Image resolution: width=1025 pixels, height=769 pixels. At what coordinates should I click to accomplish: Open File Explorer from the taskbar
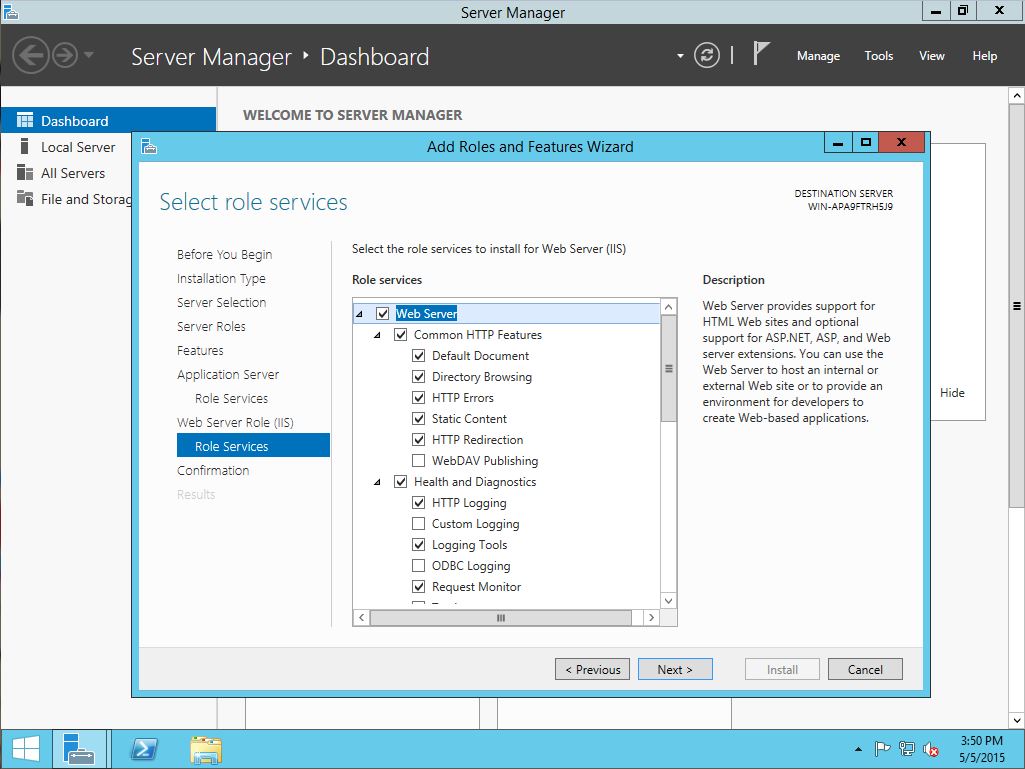pos(206,749)
